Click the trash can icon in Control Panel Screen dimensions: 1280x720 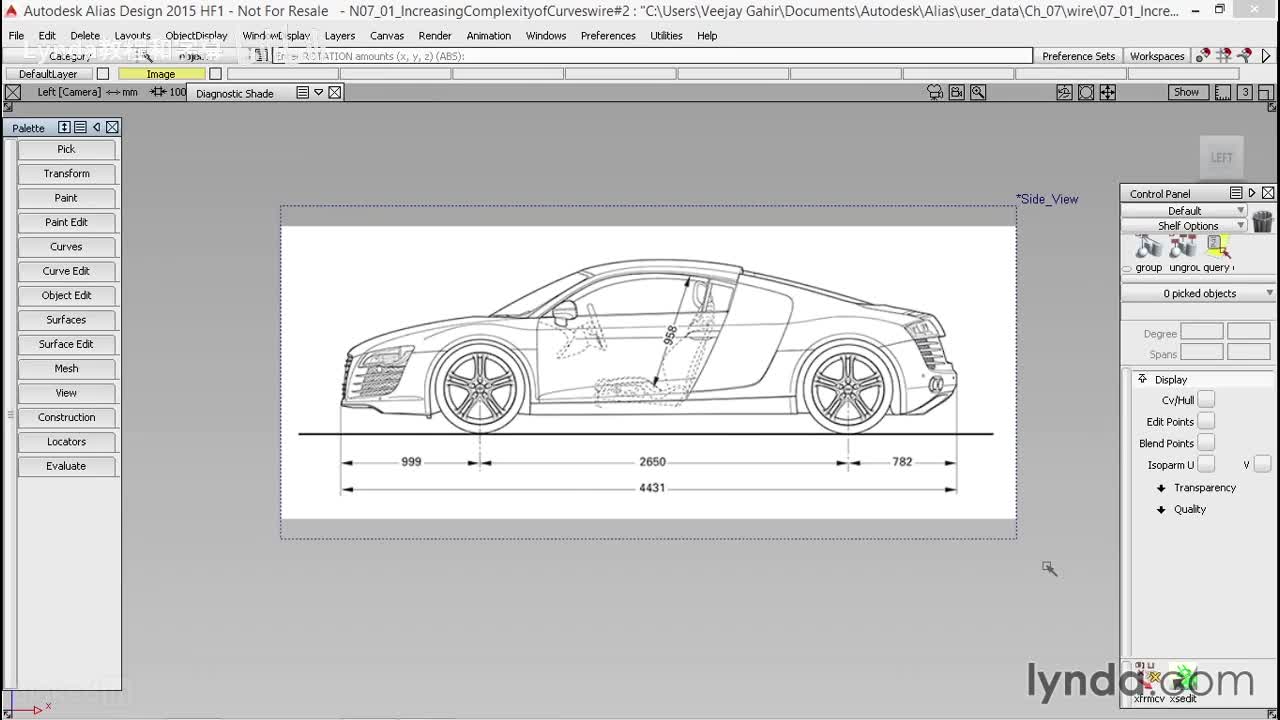1262,221
